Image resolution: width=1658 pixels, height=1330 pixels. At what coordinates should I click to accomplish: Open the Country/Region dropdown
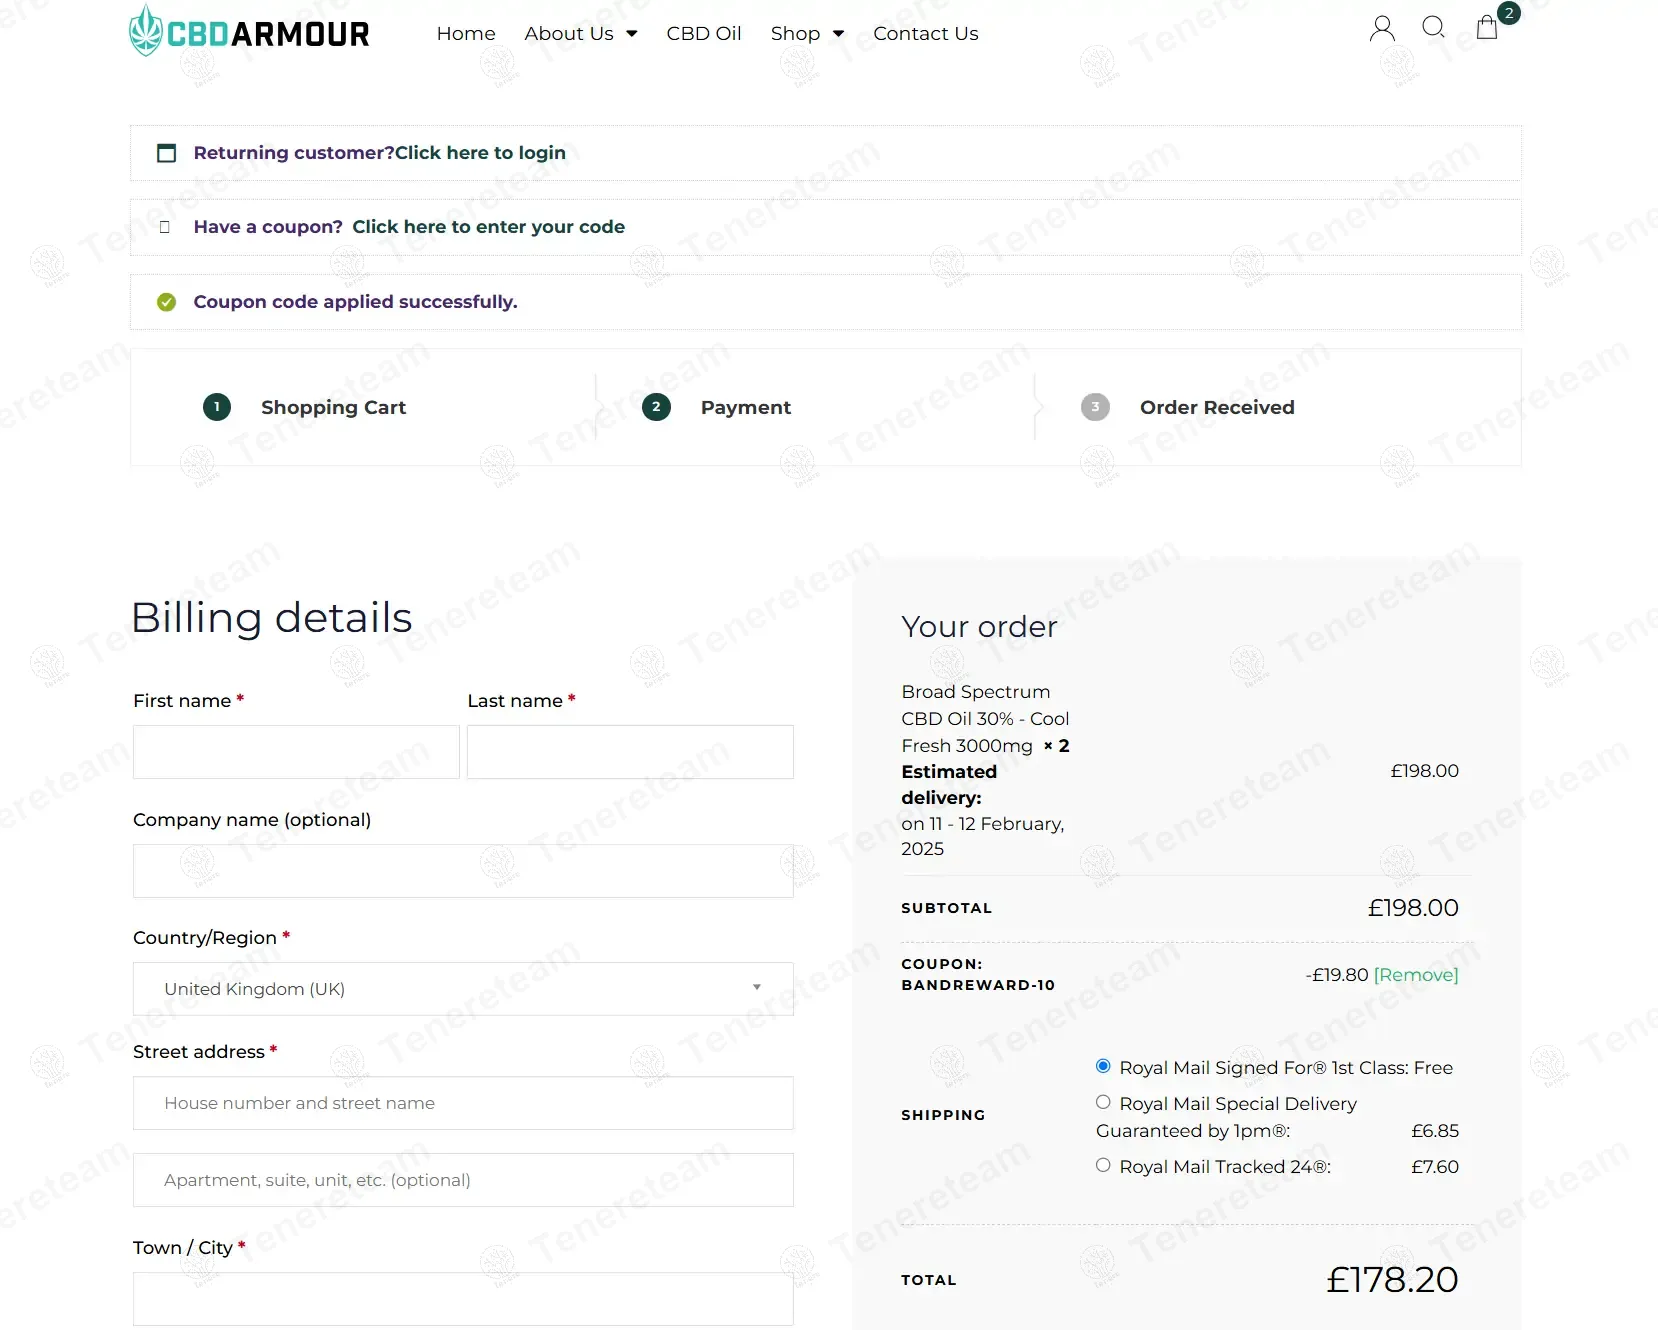[463, 989]
